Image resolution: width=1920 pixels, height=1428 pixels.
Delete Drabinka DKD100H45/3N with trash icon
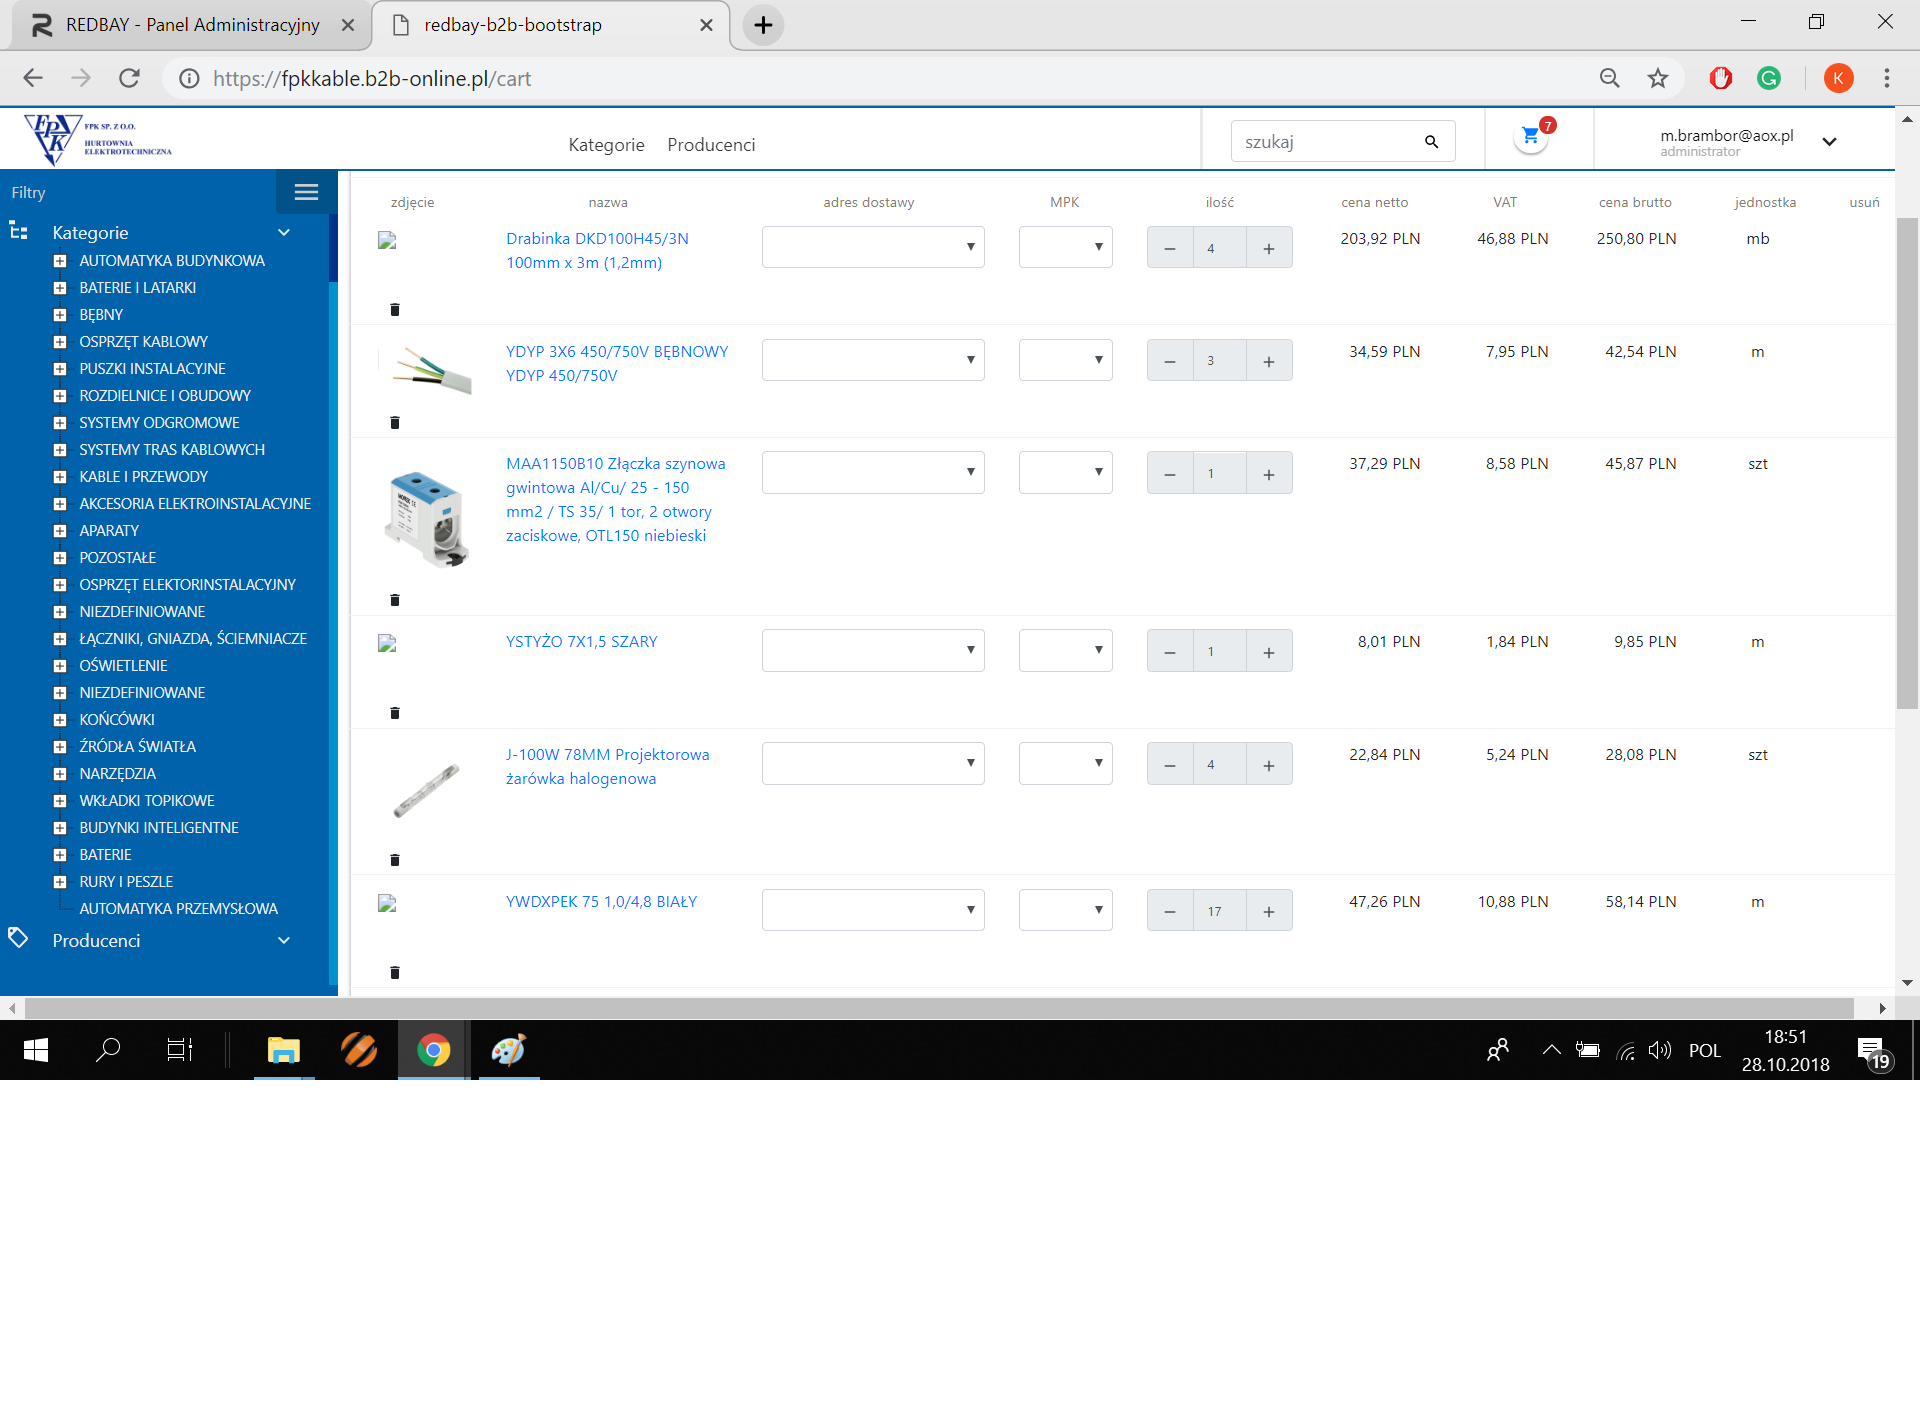click(394, 310)
